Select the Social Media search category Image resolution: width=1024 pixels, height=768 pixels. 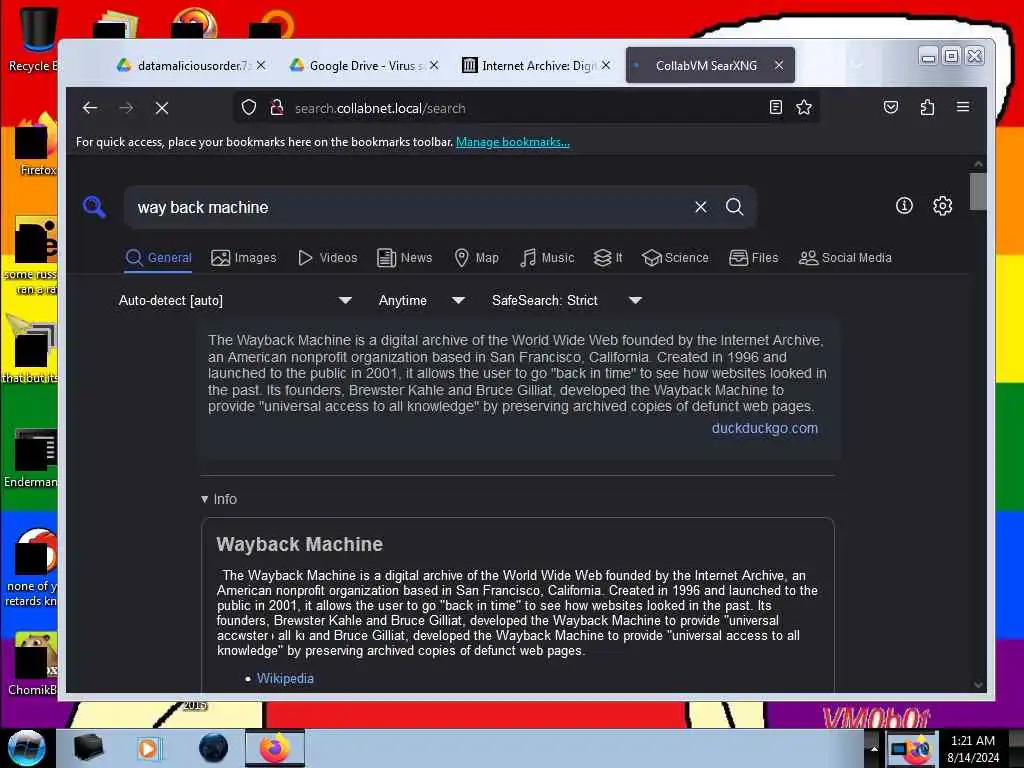coord(845,258)
